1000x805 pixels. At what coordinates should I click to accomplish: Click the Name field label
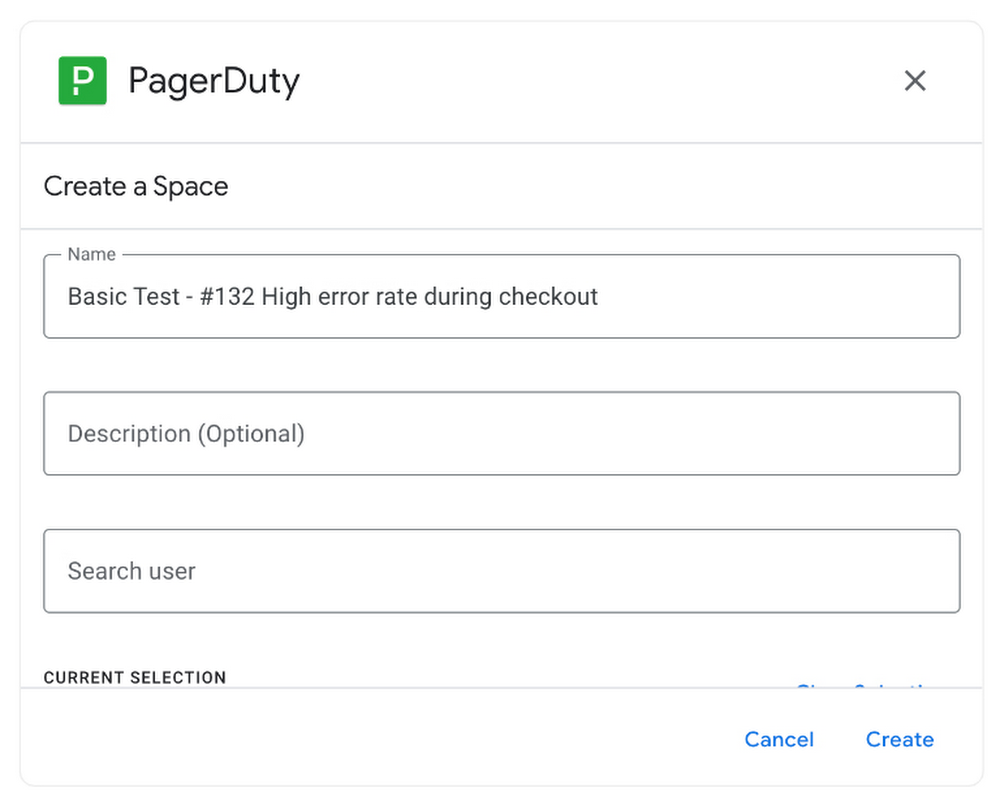click(x=89, y=254)
